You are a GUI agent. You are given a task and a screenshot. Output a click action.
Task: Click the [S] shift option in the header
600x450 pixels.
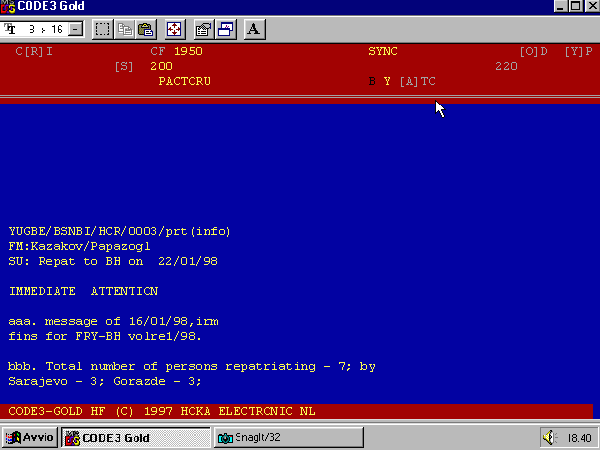click(x=125, y=66)
